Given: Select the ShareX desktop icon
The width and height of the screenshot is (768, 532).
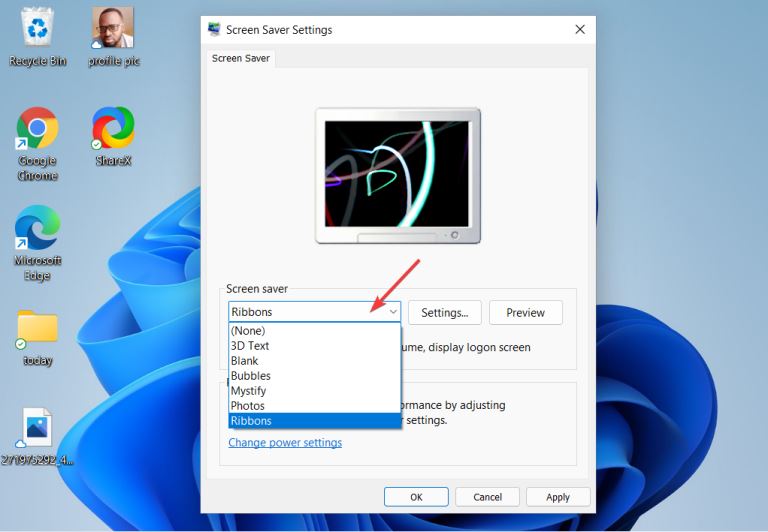Looking at the screenshot, I should tap(113, 136).
